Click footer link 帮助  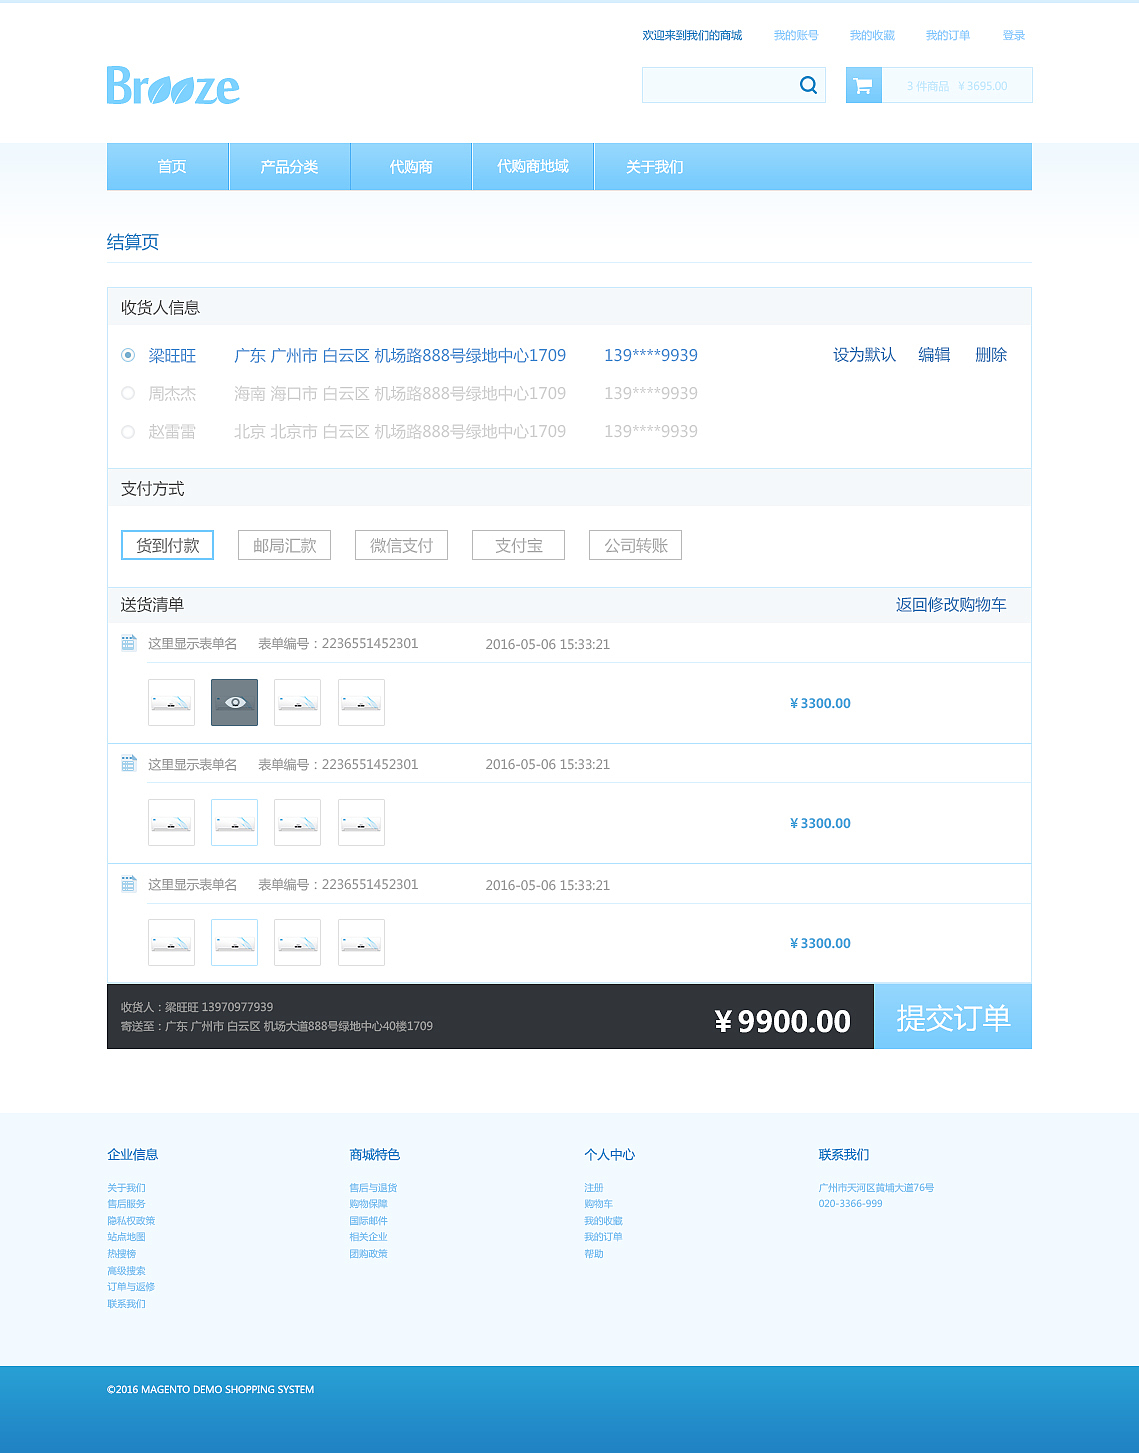tap(594, 1254)
